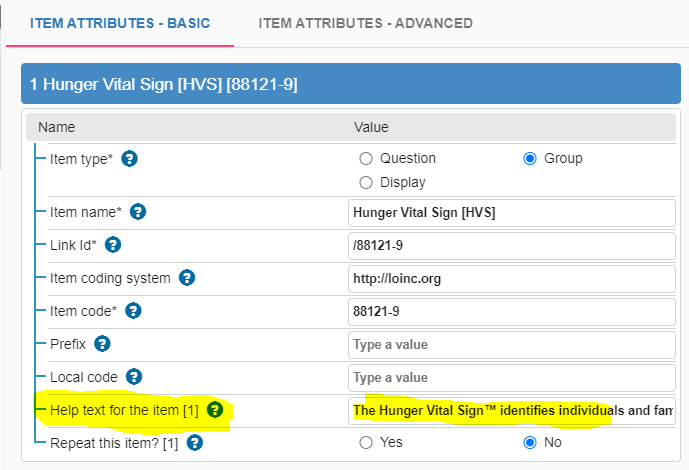
Task: Click the Local code label
Action: point(84,377)
